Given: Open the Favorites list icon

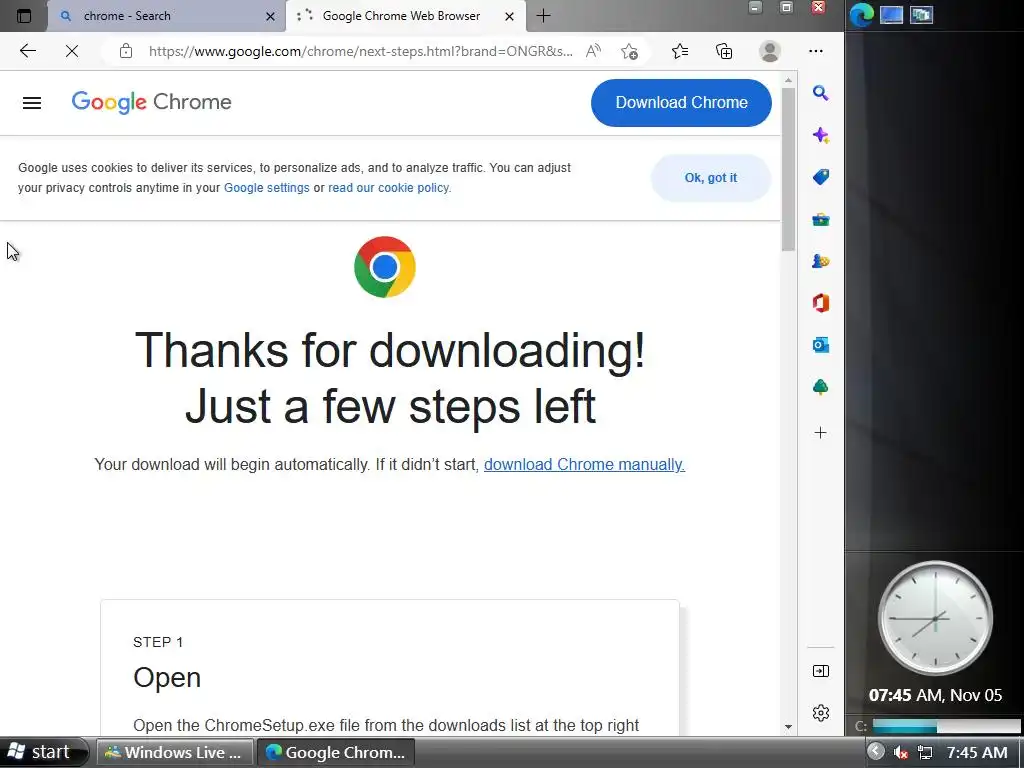Looking at the screenshot, I should [680, 51].
